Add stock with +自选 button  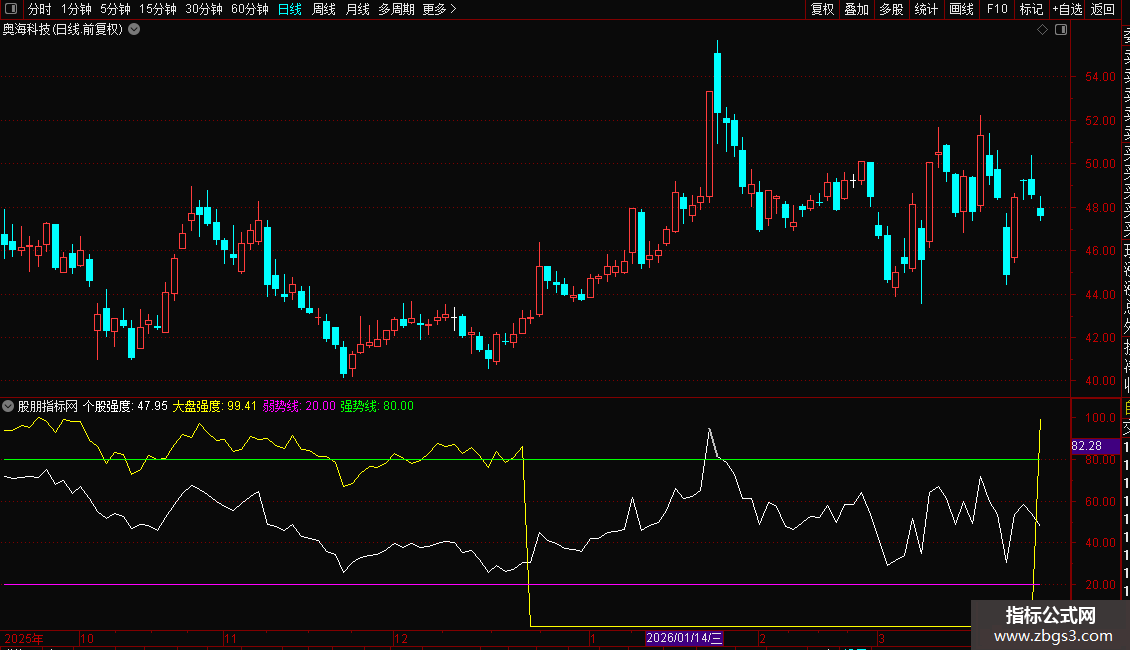point(1067,9)
